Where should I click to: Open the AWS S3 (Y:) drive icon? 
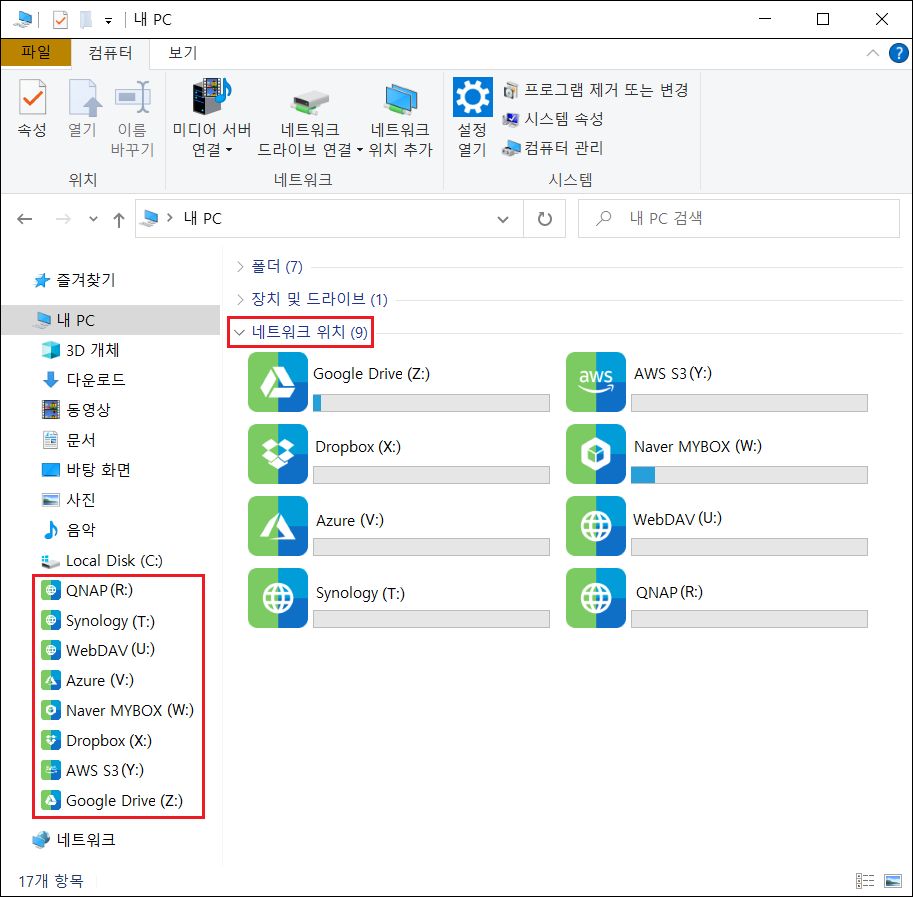click(596, 382)
